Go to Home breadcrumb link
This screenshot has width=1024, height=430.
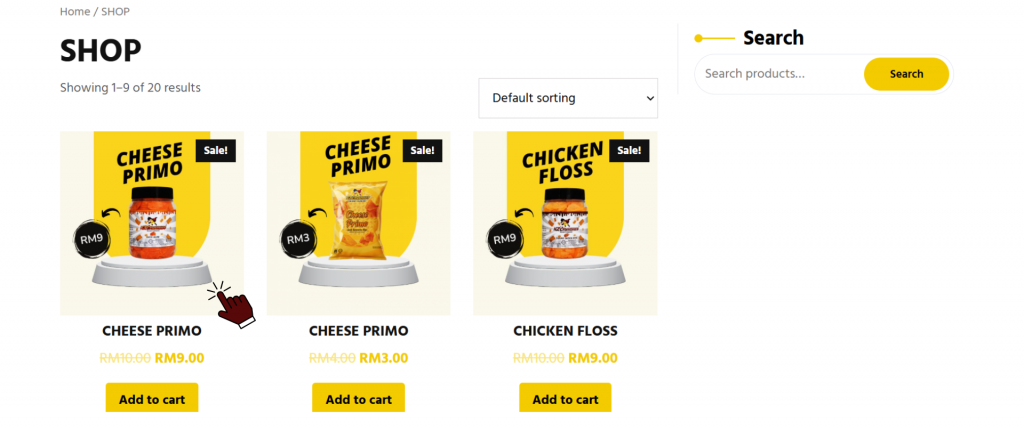tap(74, 12)
